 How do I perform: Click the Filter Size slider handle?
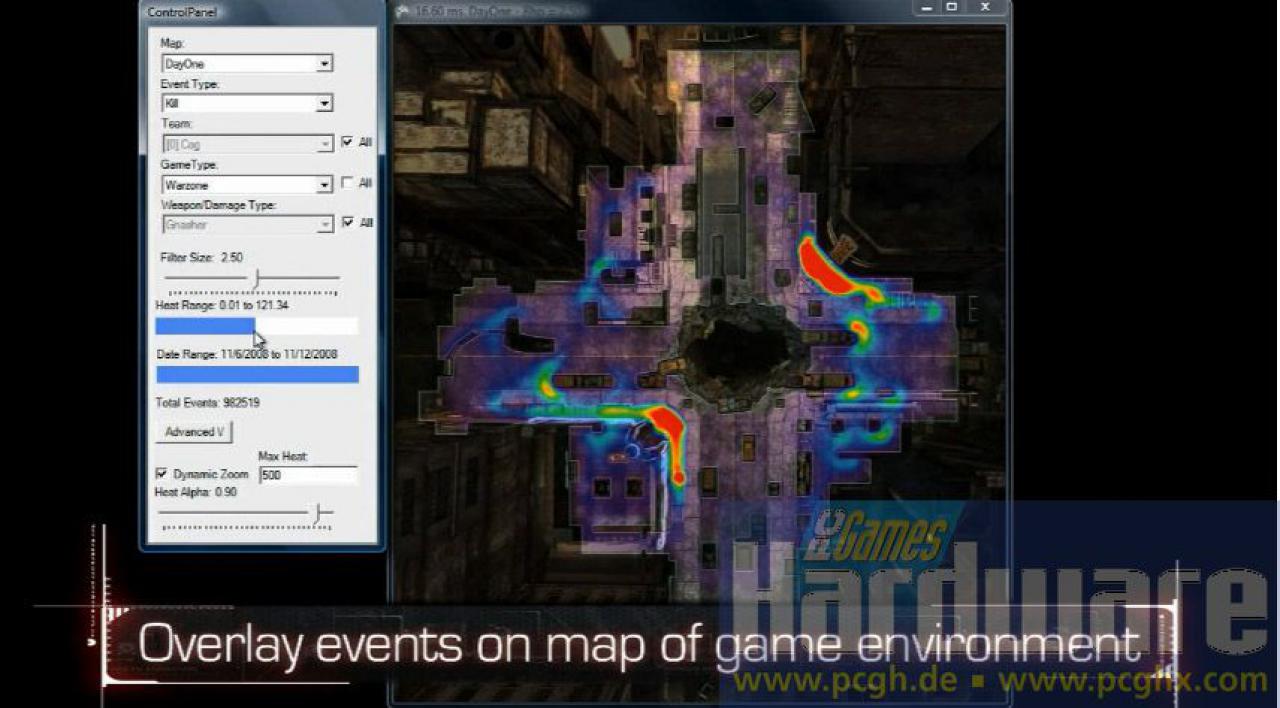click(257, 278)
